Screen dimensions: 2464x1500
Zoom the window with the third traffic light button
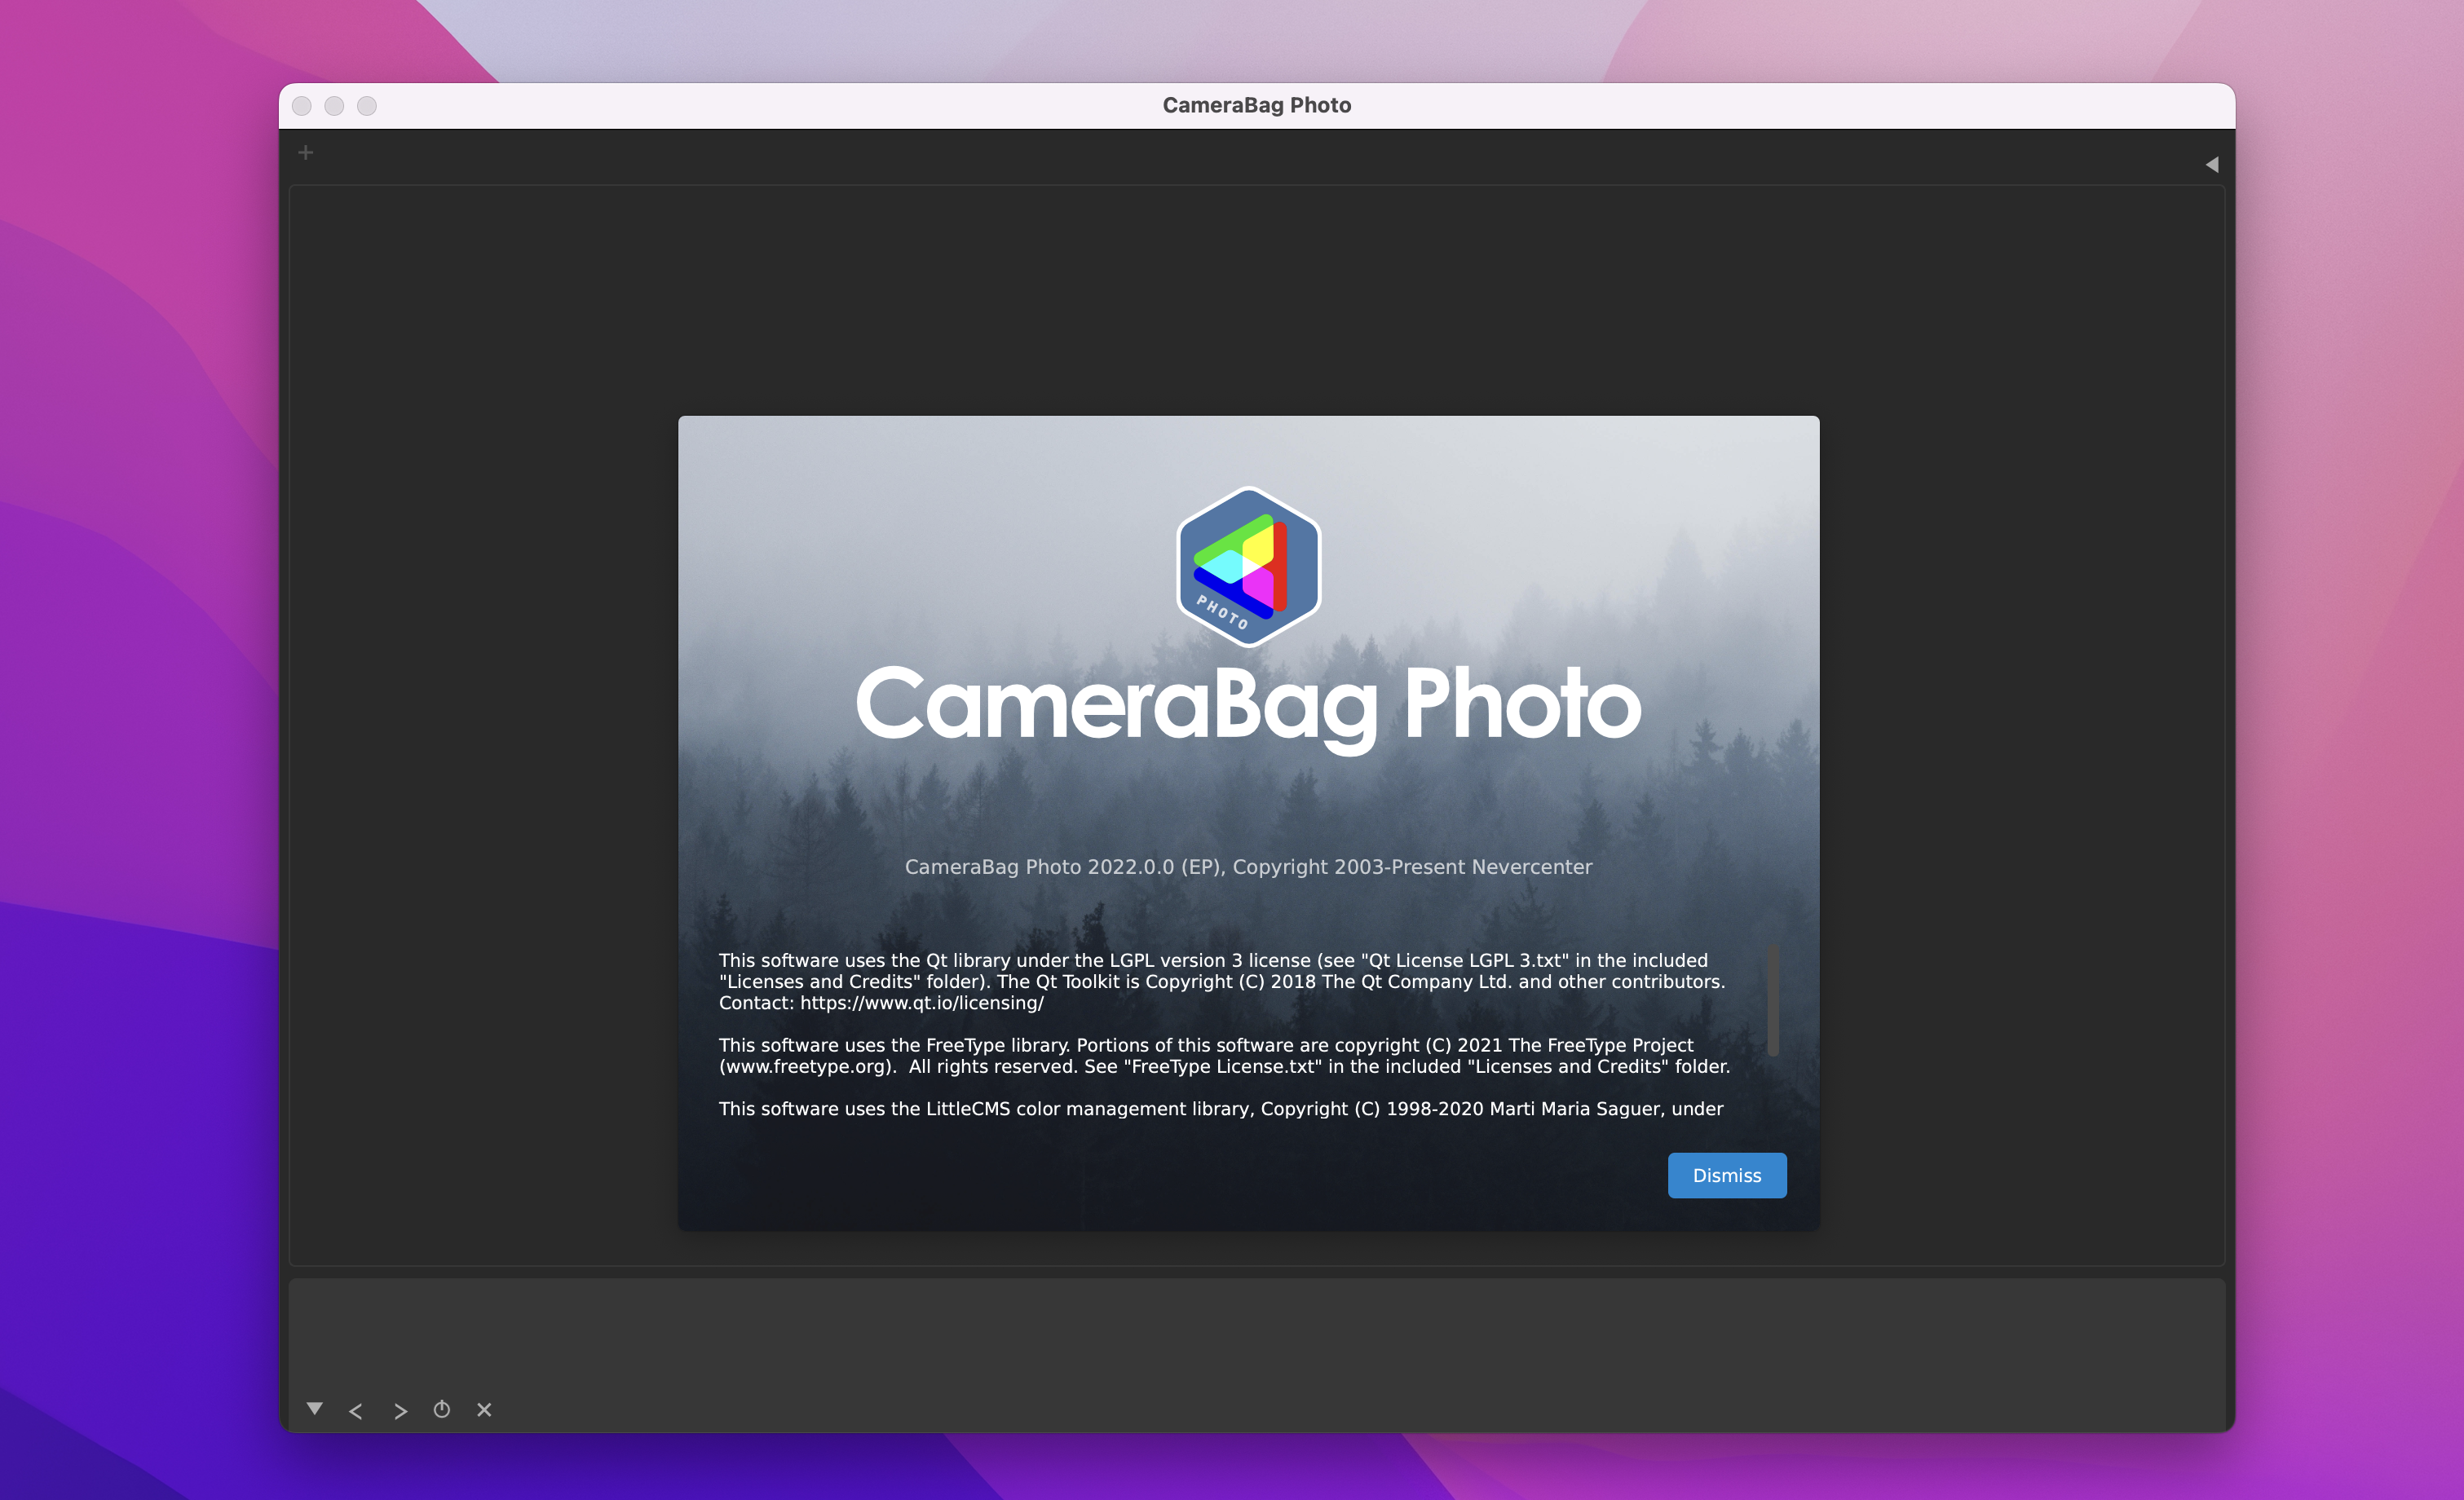click(x=367, y=106)
